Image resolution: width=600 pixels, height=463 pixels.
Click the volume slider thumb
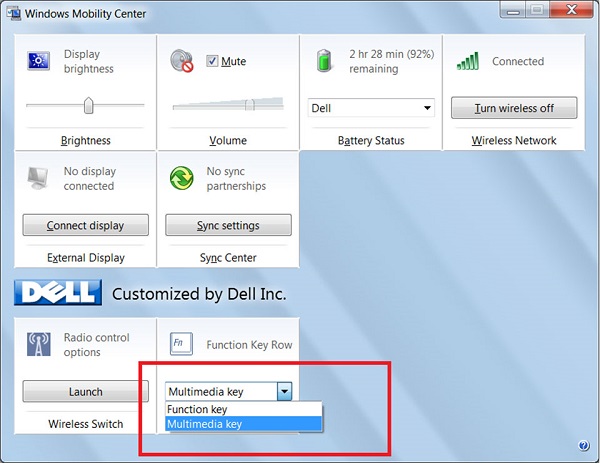(250, 105)
